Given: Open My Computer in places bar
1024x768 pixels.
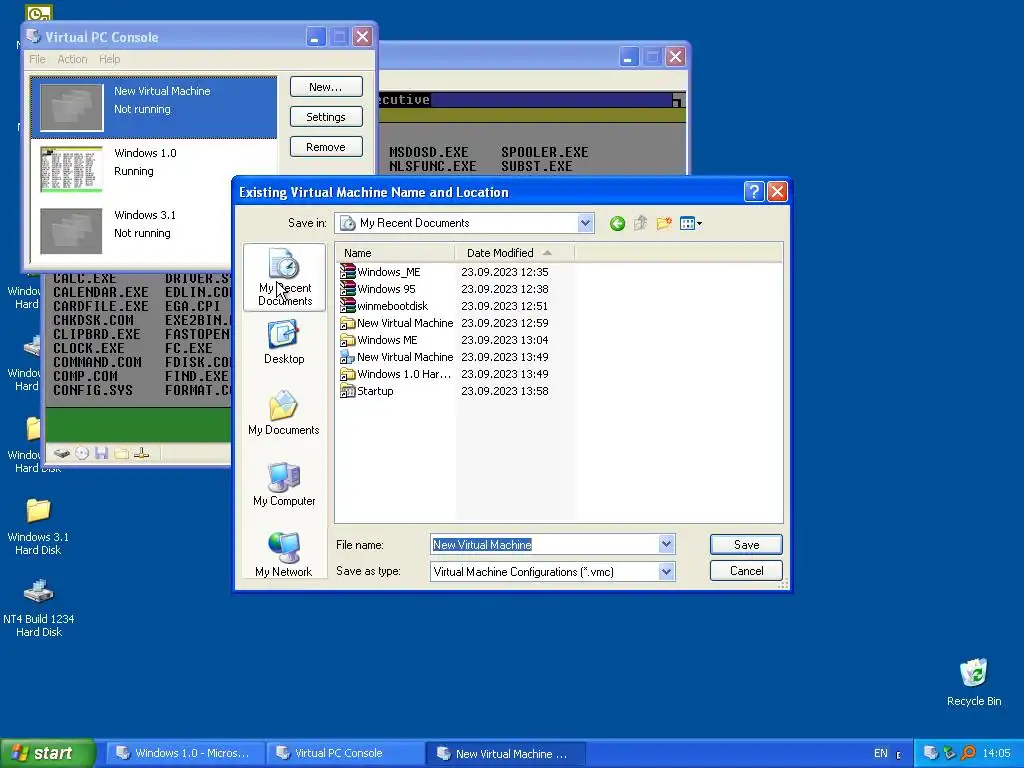Looking at the screenshot, I should click(x=284, y=485).
